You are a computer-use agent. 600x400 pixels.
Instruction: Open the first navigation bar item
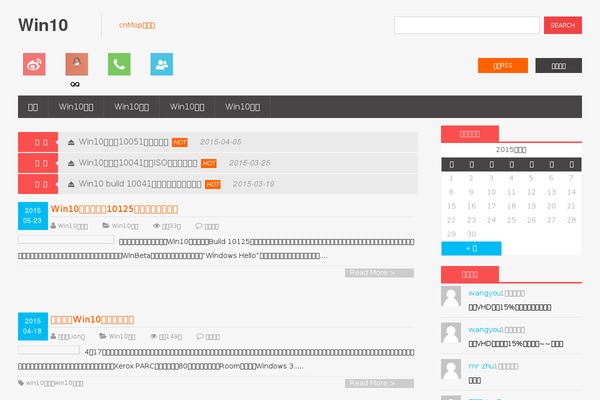[x=33, y=107]
